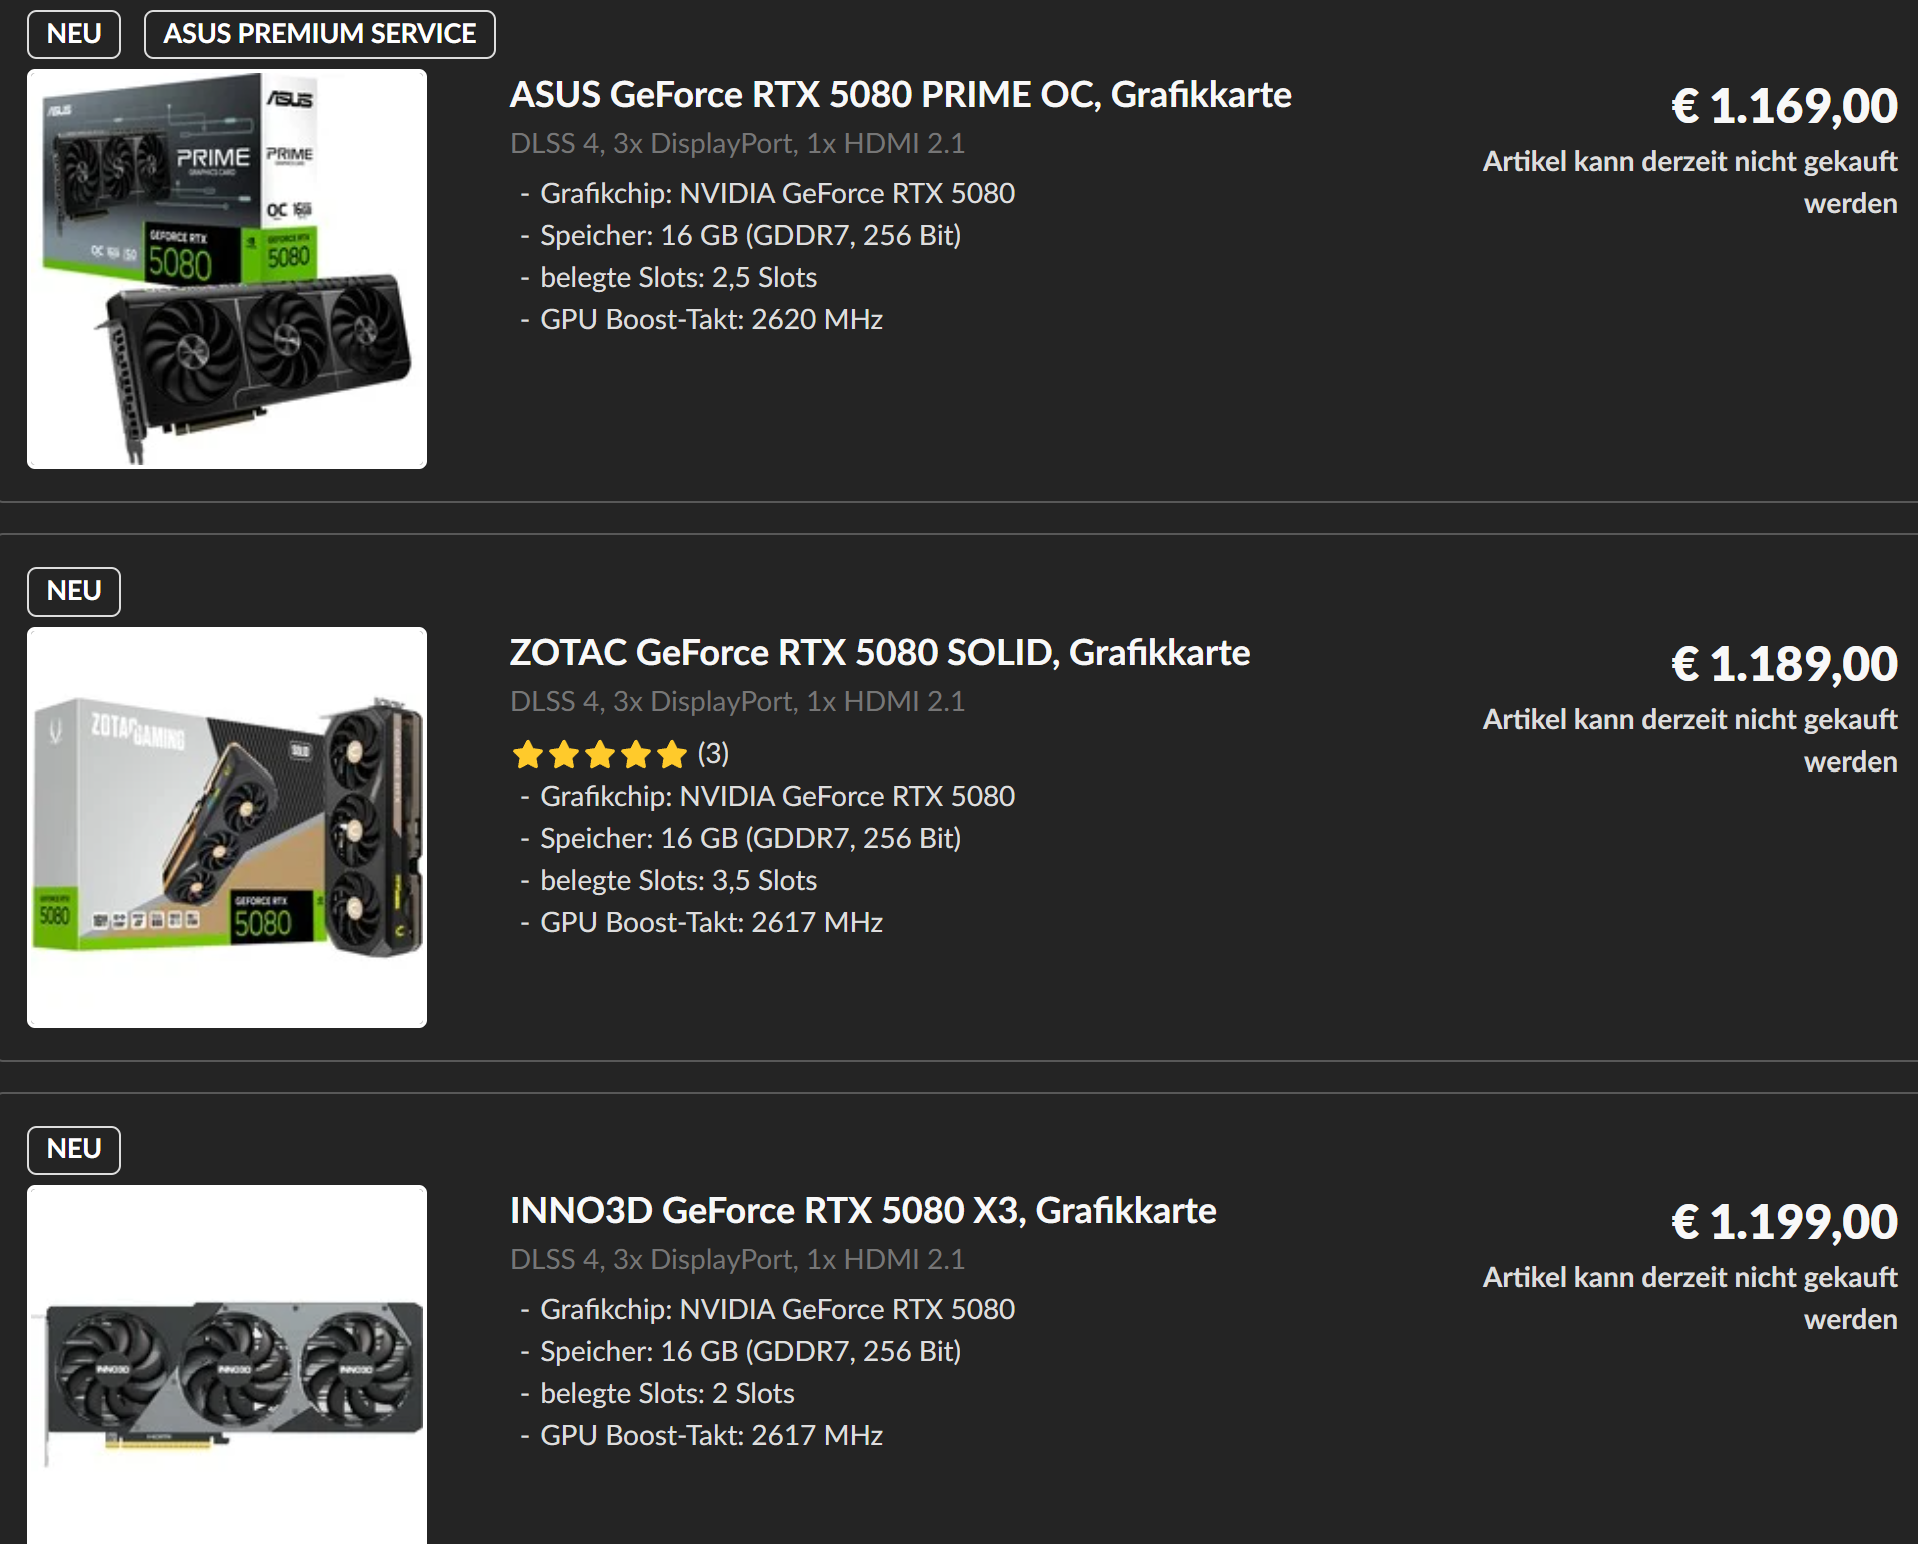This screenshot has width=1918, height=1544.
Task: Click 'belegte Slots: 2 Slots' spec line
Action: 667,1394
